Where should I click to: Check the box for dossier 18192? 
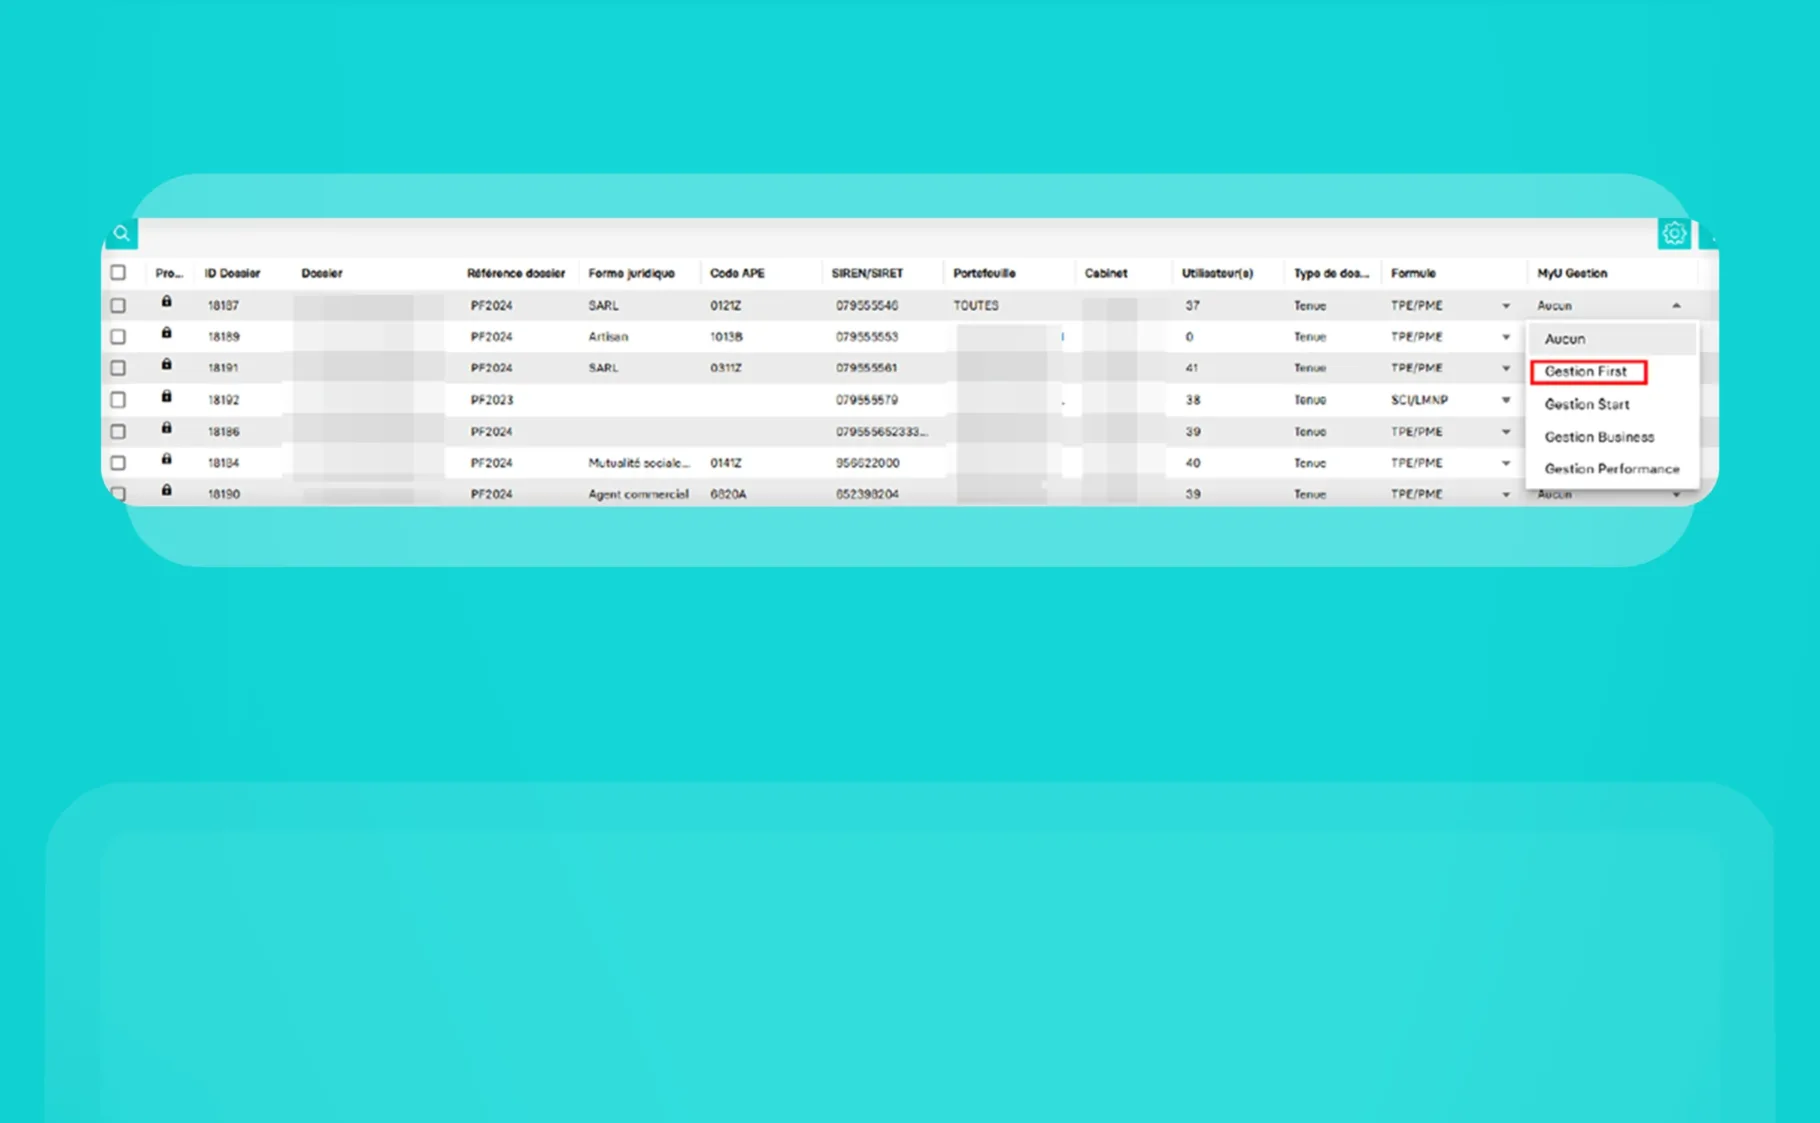(x=118, y=400)
